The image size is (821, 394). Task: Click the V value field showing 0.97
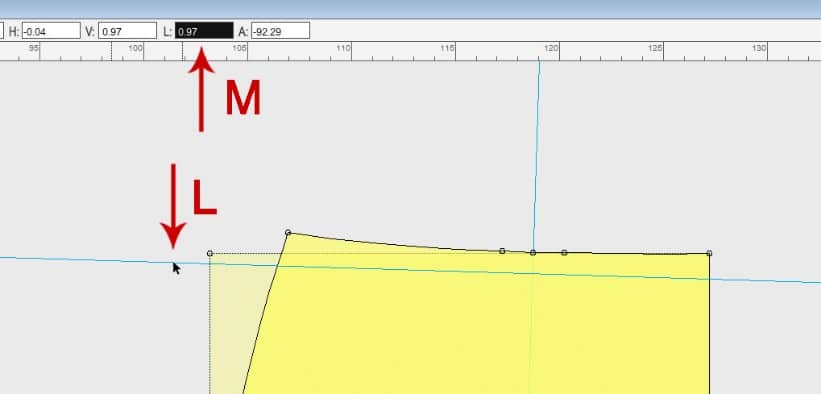pos(127,31)
